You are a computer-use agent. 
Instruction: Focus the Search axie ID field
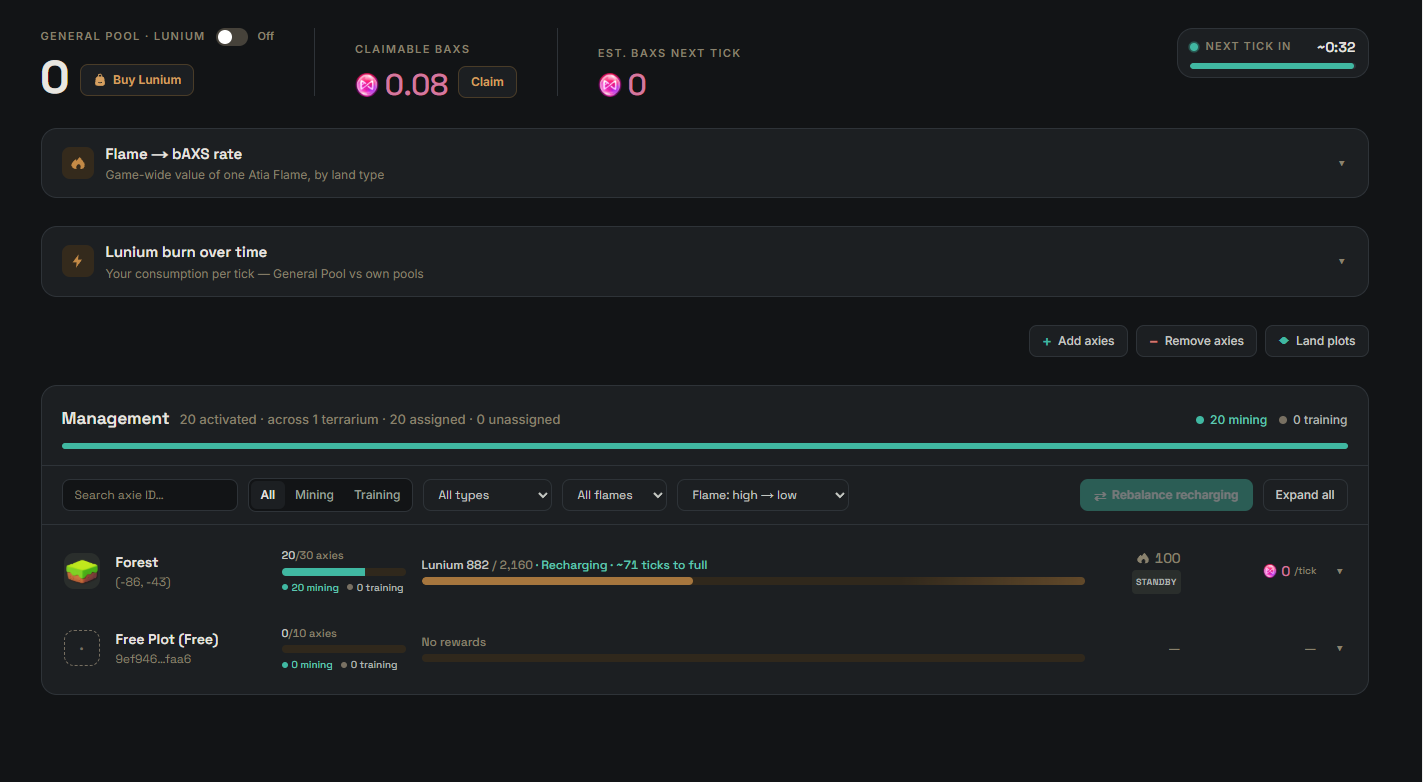point(150,495)
